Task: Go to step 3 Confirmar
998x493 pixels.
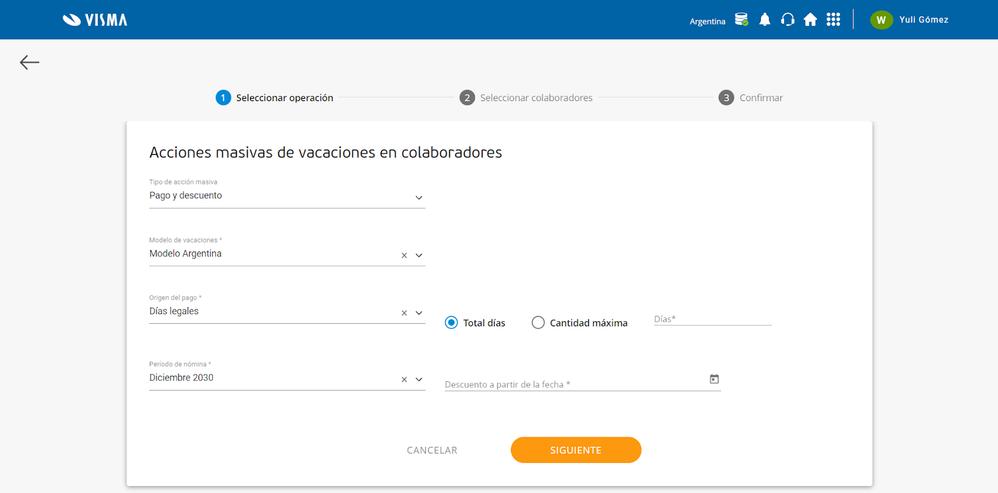Action: pyautogui.click(x=751, y=98)
